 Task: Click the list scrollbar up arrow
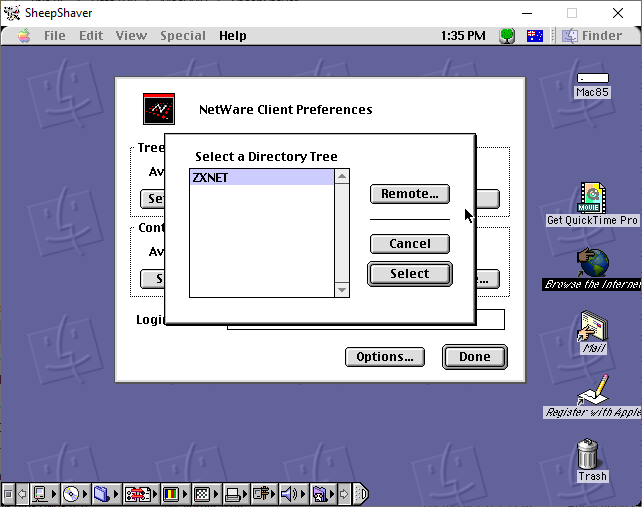pyautogui.click(x=342, y=177)
